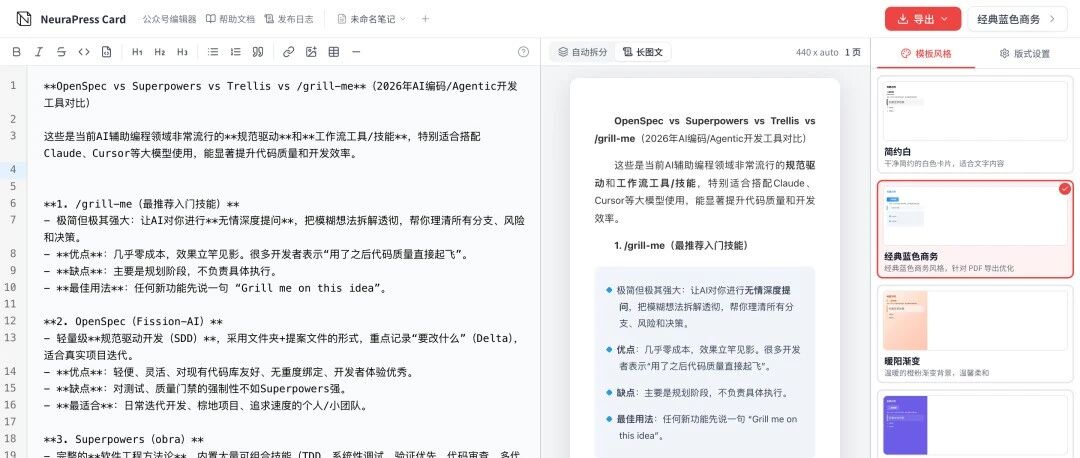Open the 模板风格 tab

point(926,53)
